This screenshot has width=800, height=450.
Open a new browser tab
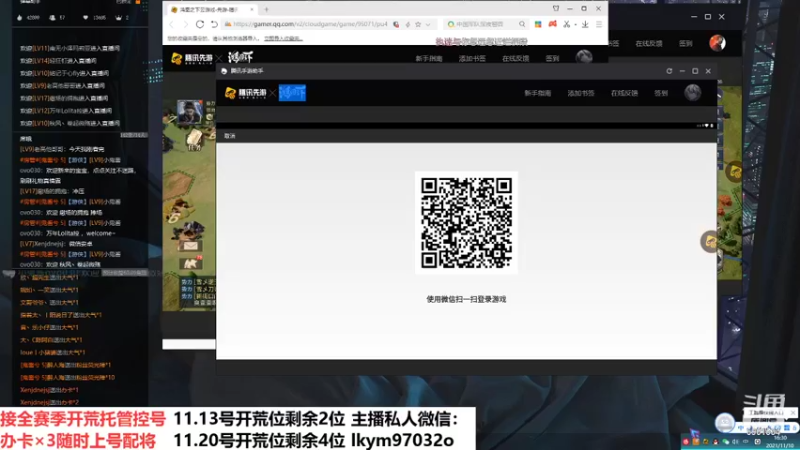click(x=266, y=9)
